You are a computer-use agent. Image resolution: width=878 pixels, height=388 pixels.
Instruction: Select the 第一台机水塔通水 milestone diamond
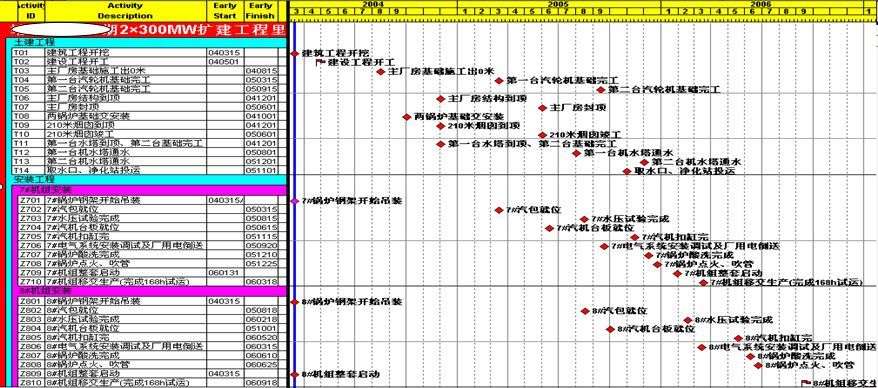[x=577, y=153]
